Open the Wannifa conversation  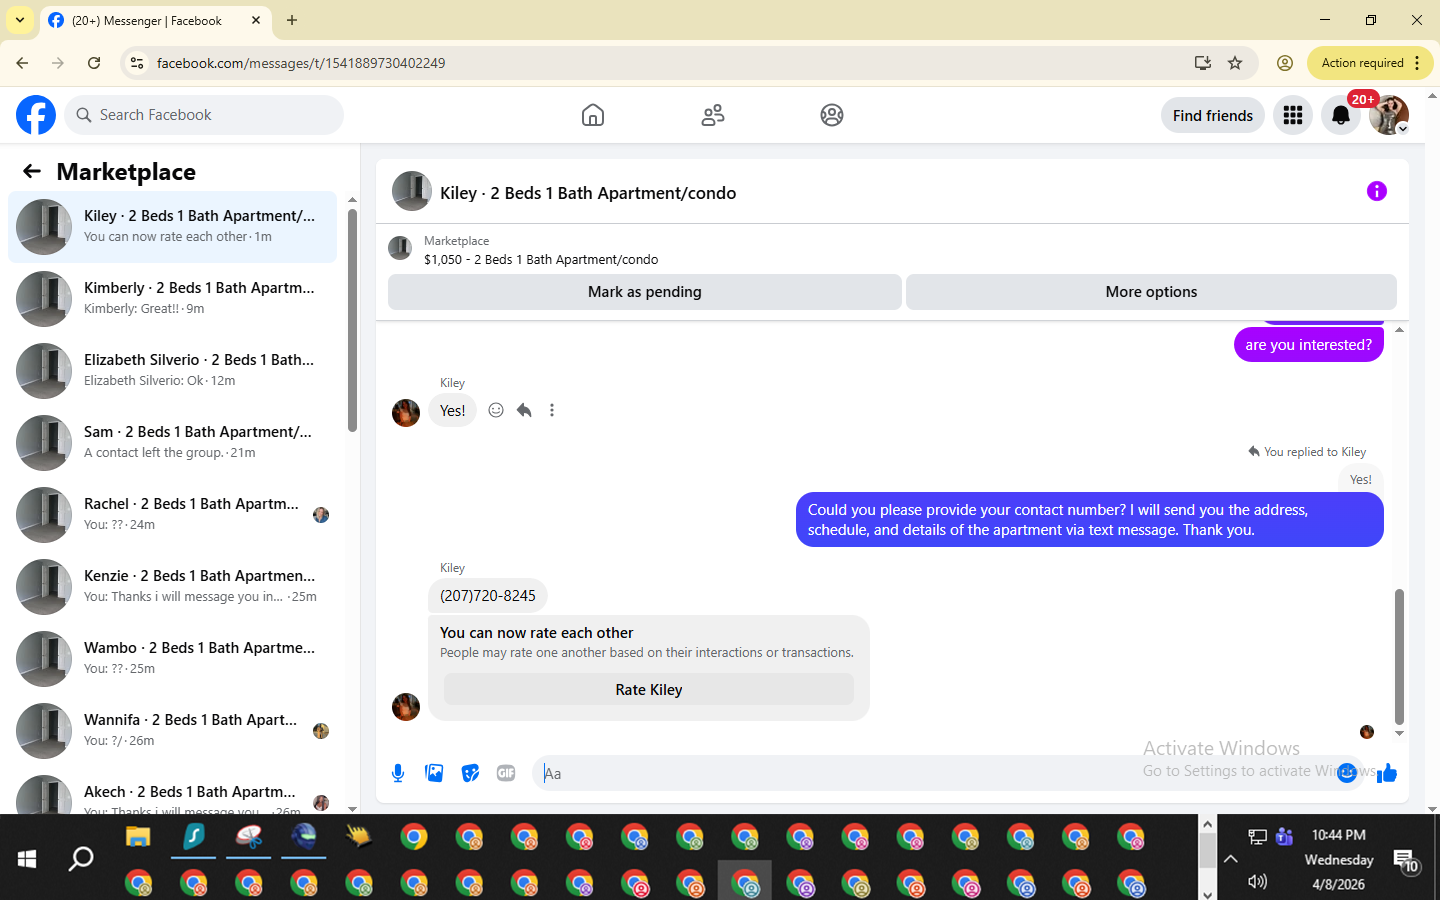tap(172, 730)
